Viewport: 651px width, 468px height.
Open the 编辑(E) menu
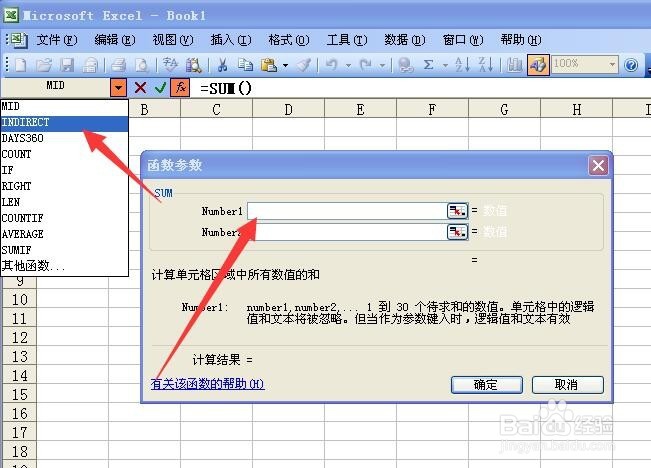point(115,40)
